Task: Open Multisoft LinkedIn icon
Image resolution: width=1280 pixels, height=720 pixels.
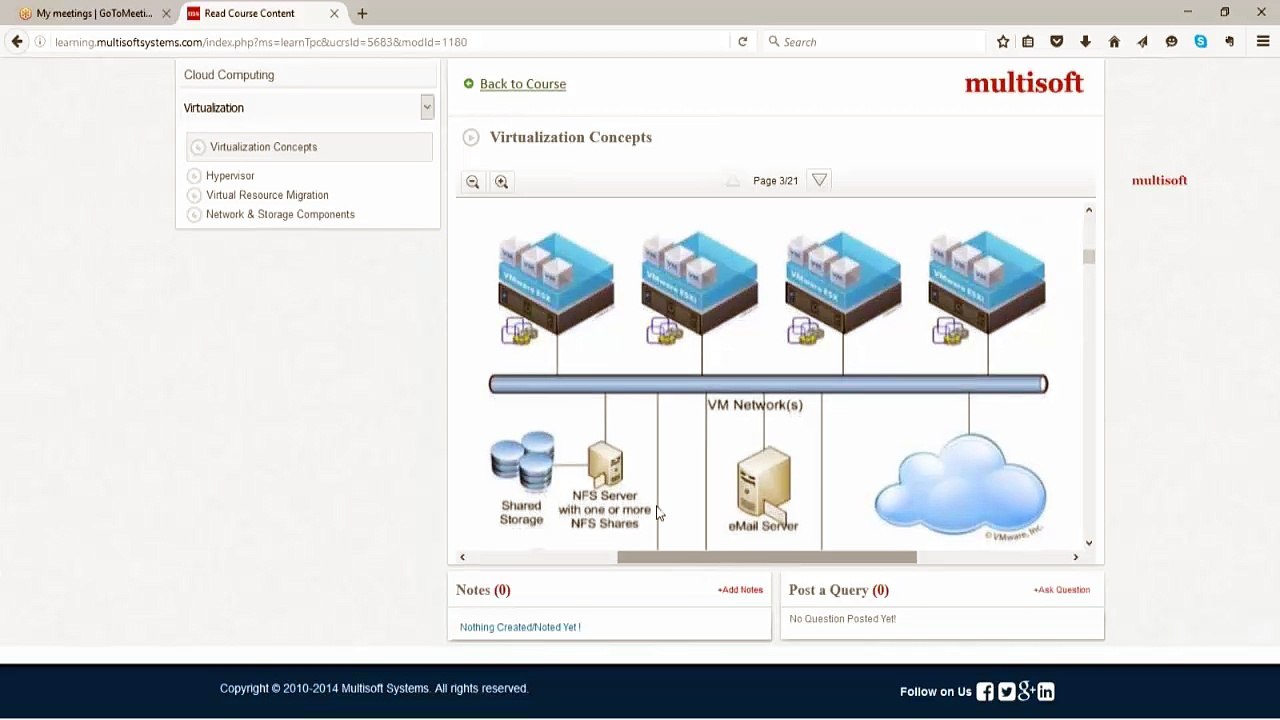Action: click(x=1046, y=691)
